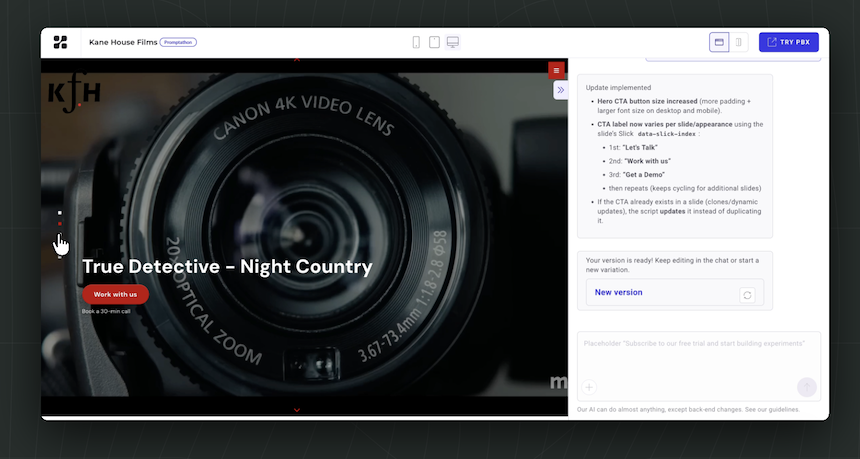Collapse the chat panel with double chevron
Screen dimensions: 860x459
tap(561, 90)
